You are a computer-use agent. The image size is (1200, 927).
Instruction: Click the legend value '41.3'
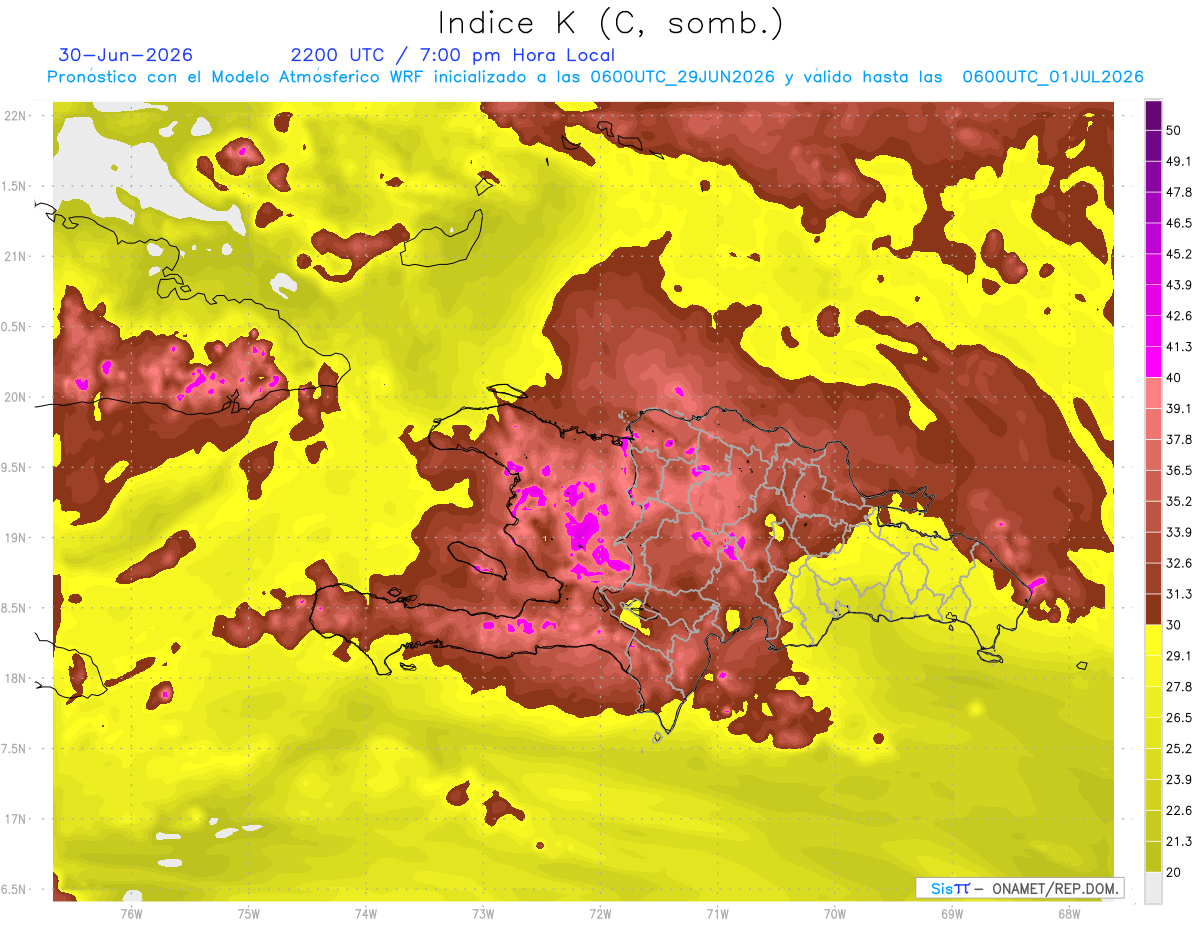[1178, 347]
